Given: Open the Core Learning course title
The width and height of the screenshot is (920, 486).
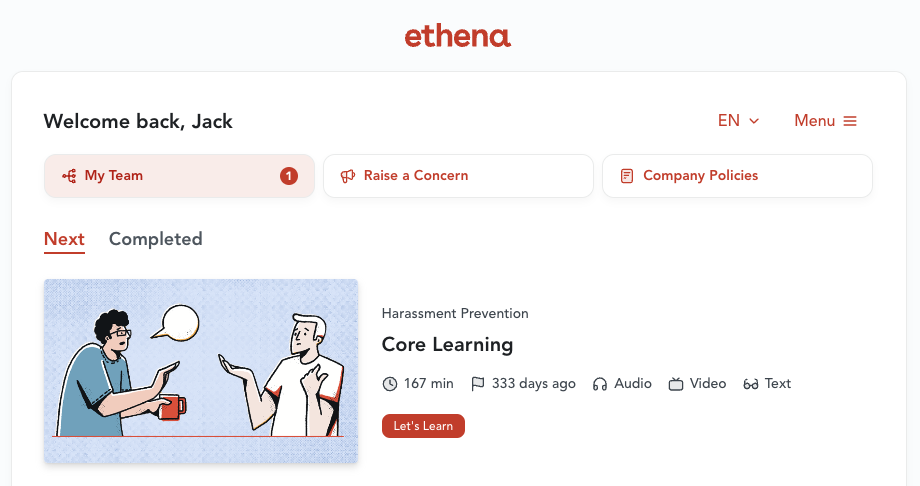Looking at the screenshot, I should pos(447,345).
